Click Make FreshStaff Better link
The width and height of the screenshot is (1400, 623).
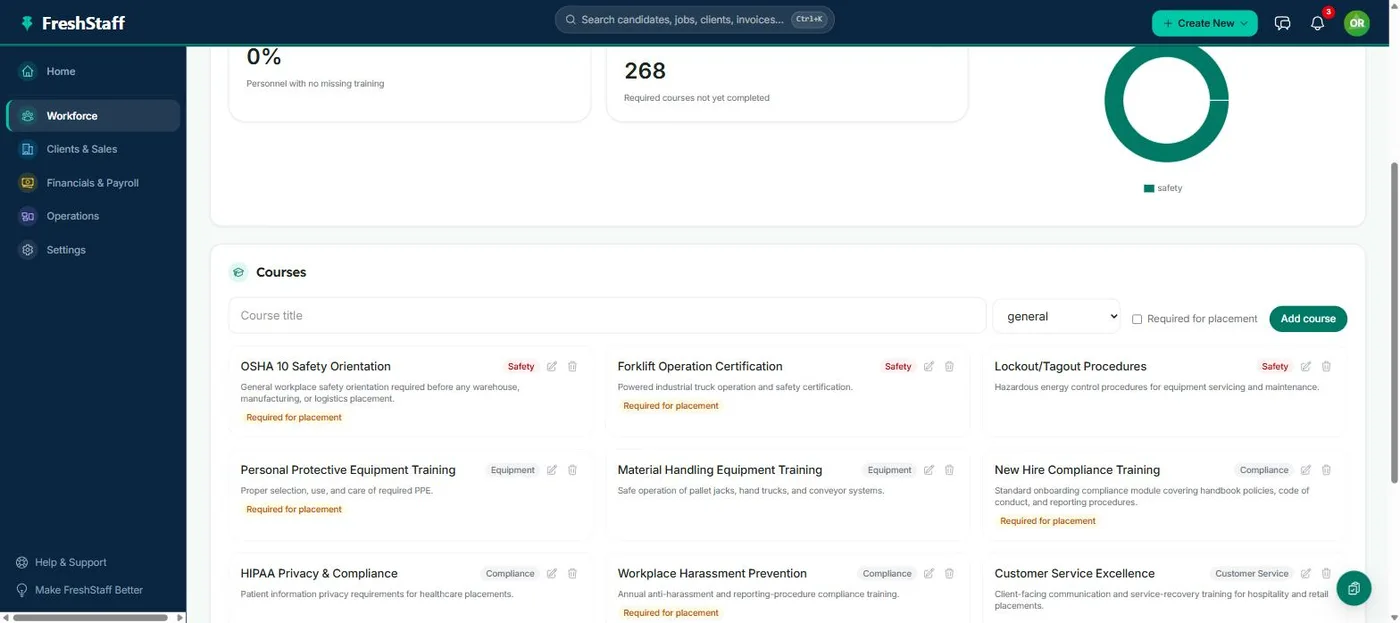click(79, 590)
